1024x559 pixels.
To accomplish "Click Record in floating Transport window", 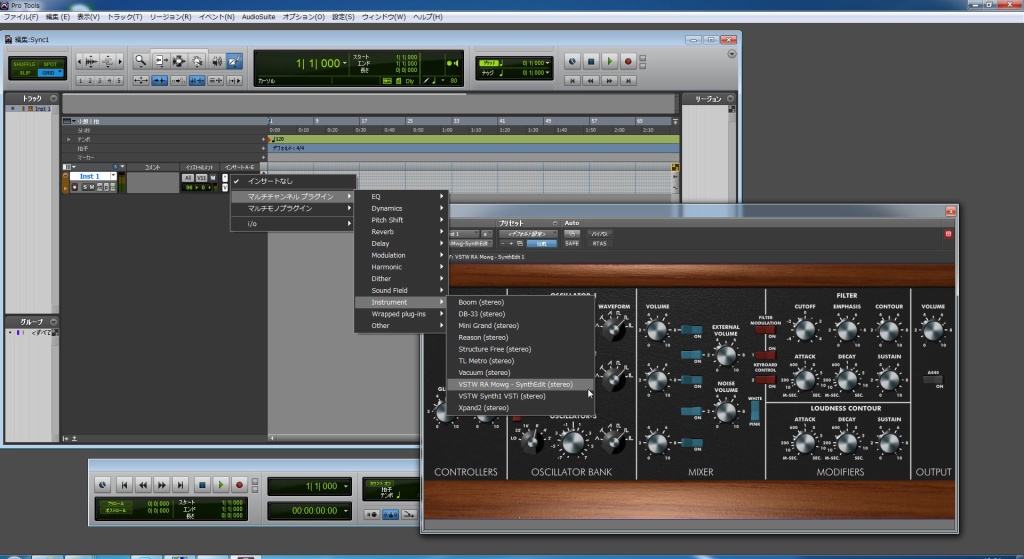I will pyautogui.click(x=239, y=485).
